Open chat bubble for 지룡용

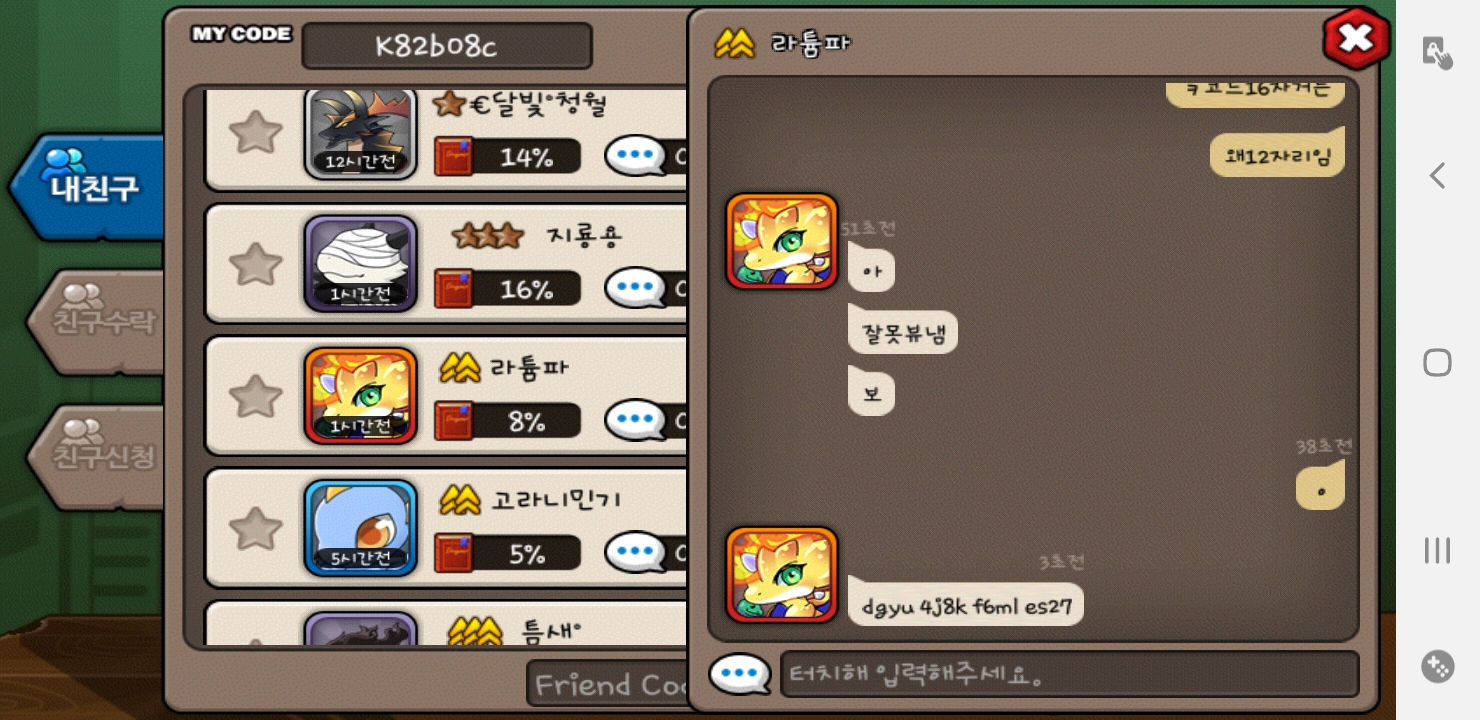point(636,288)
